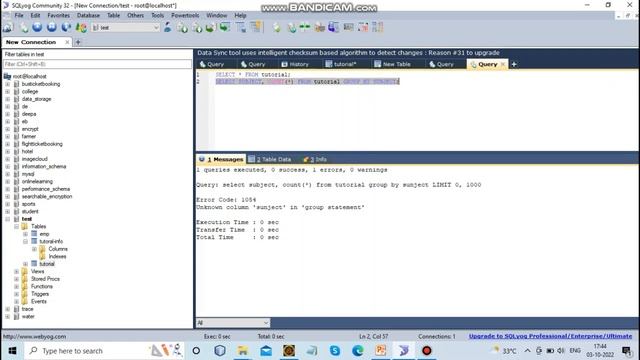Expand the hotel database node
Viewport: 640px width, 360px height.
7,151
